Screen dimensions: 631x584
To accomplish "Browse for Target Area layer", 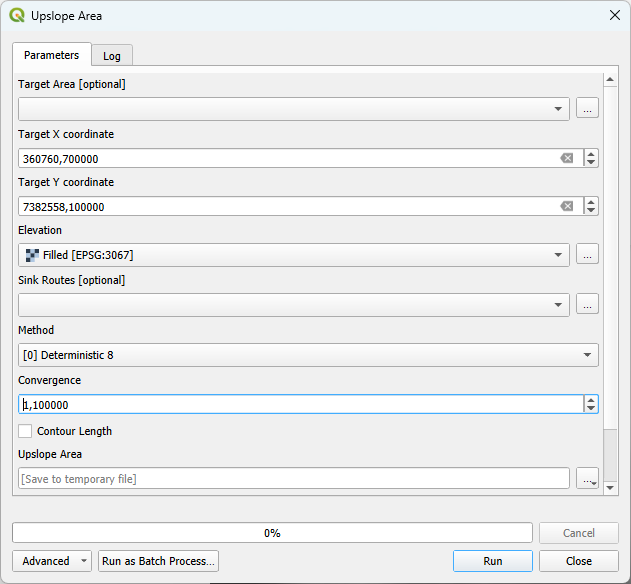I will click(x=587, y=109).
